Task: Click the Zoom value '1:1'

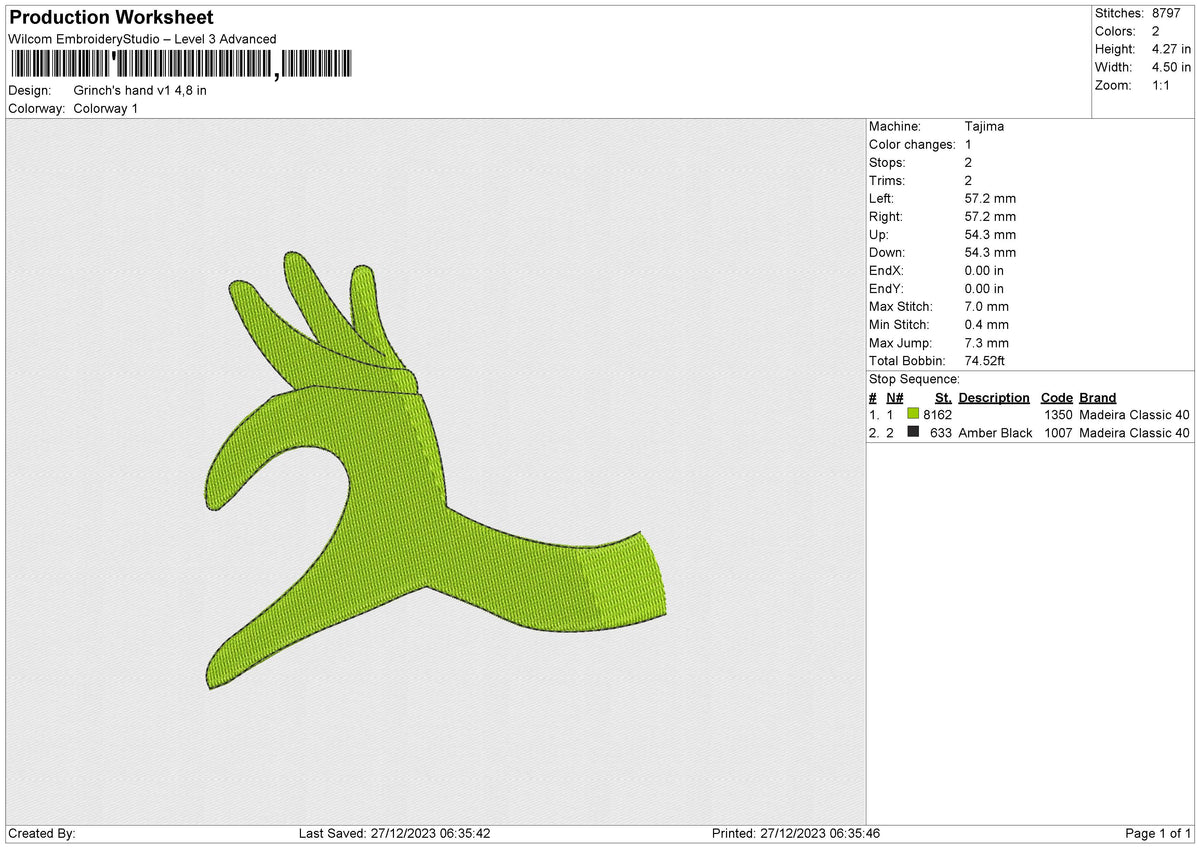Action: pyautogui.click(x=1162, y=85)
